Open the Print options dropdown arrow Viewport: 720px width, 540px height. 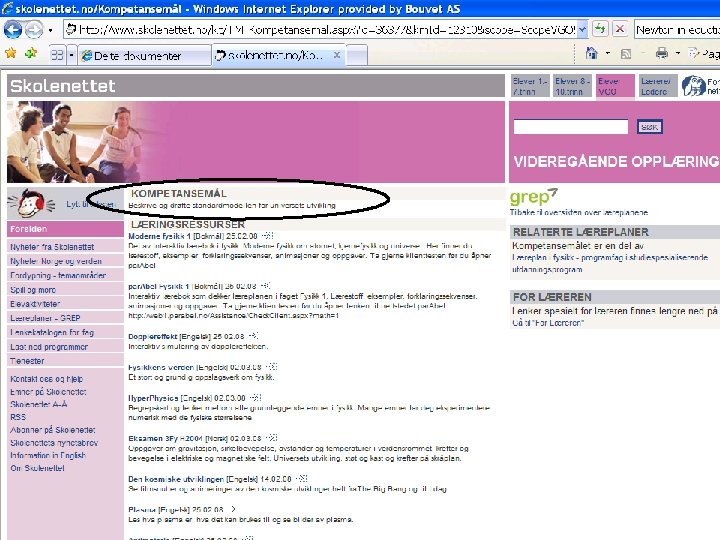click(x=678, y=54)
